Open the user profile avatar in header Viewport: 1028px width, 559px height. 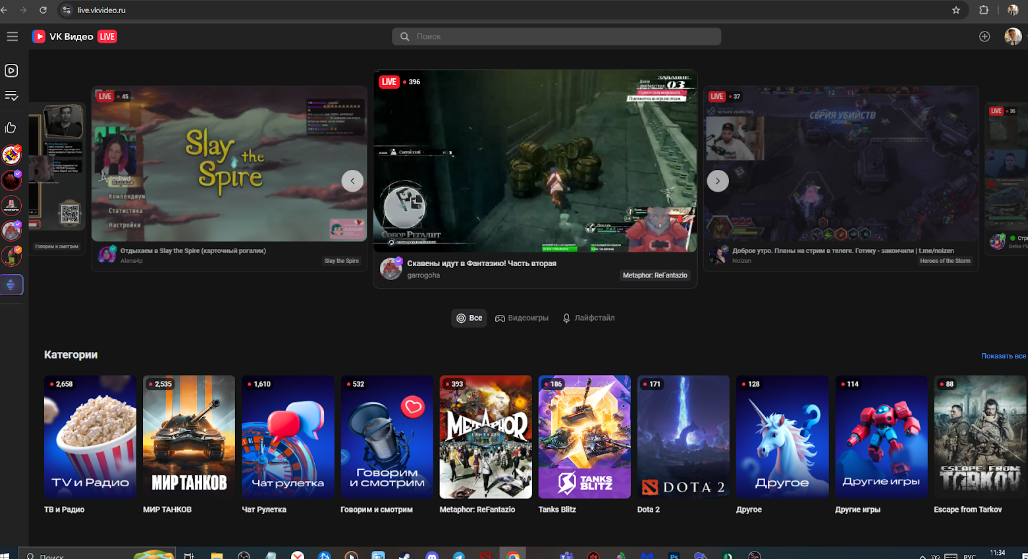coord(1012,37)
